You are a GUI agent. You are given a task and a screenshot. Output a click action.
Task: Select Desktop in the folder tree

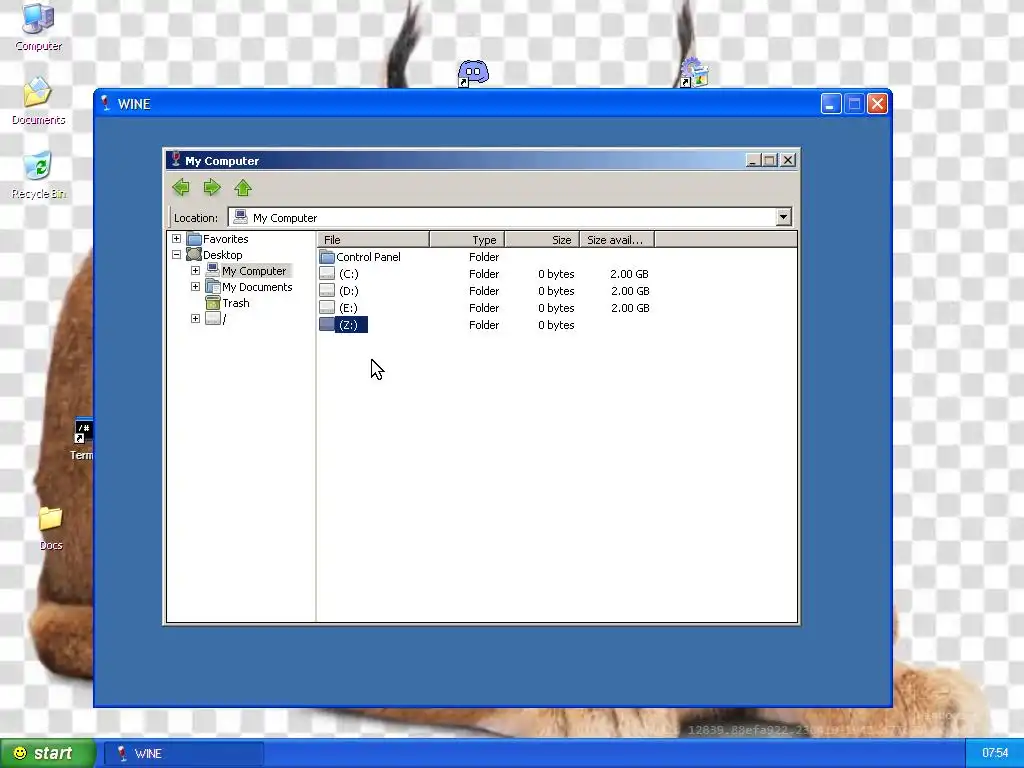[x=222, y=255]
